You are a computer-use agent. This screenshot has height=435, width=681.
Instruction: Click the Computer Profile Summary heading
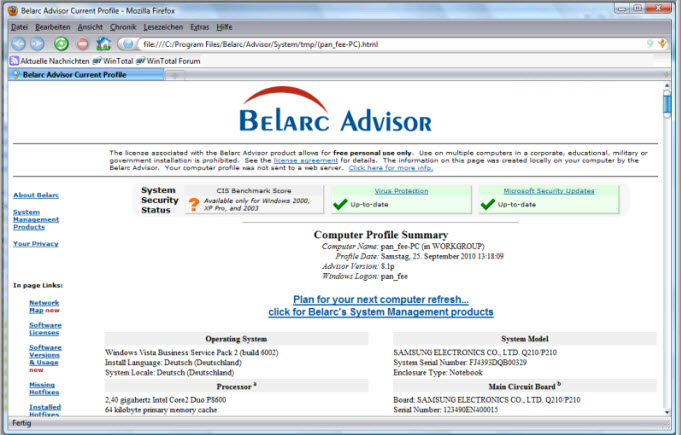[x=381, y=235]
